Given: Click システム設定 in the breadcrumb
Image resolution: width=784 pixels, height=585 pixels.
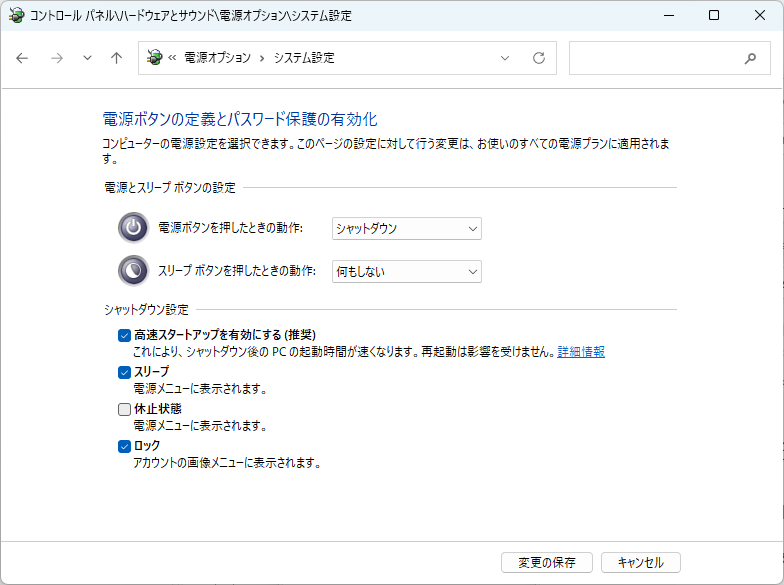Looking at the screenshot, I should click(304, 58).
